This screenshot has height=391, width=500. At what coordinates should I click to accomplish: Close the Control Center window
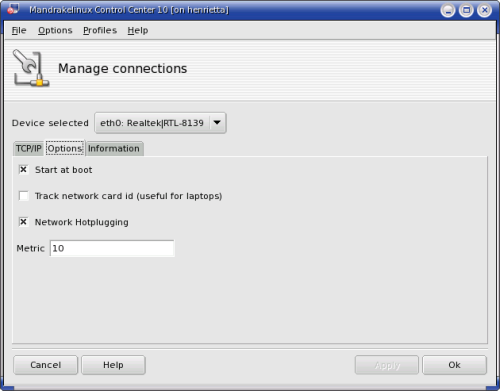pyautogui.click(x=485, y=10)
